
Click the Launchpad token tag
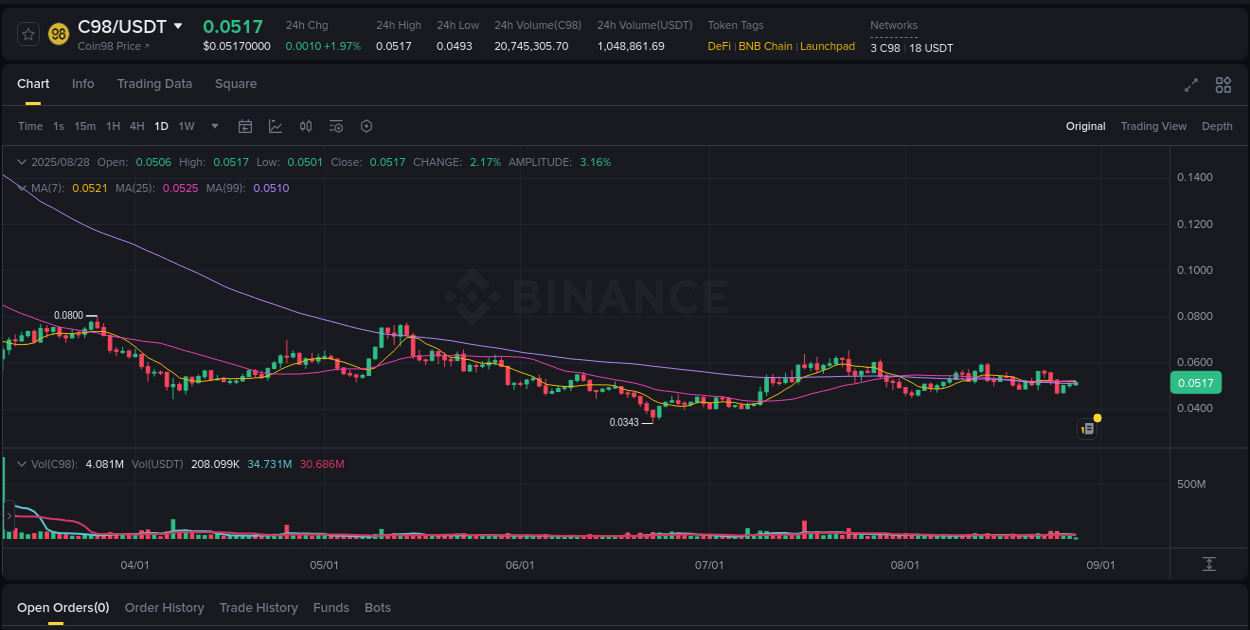pos(827,46)
